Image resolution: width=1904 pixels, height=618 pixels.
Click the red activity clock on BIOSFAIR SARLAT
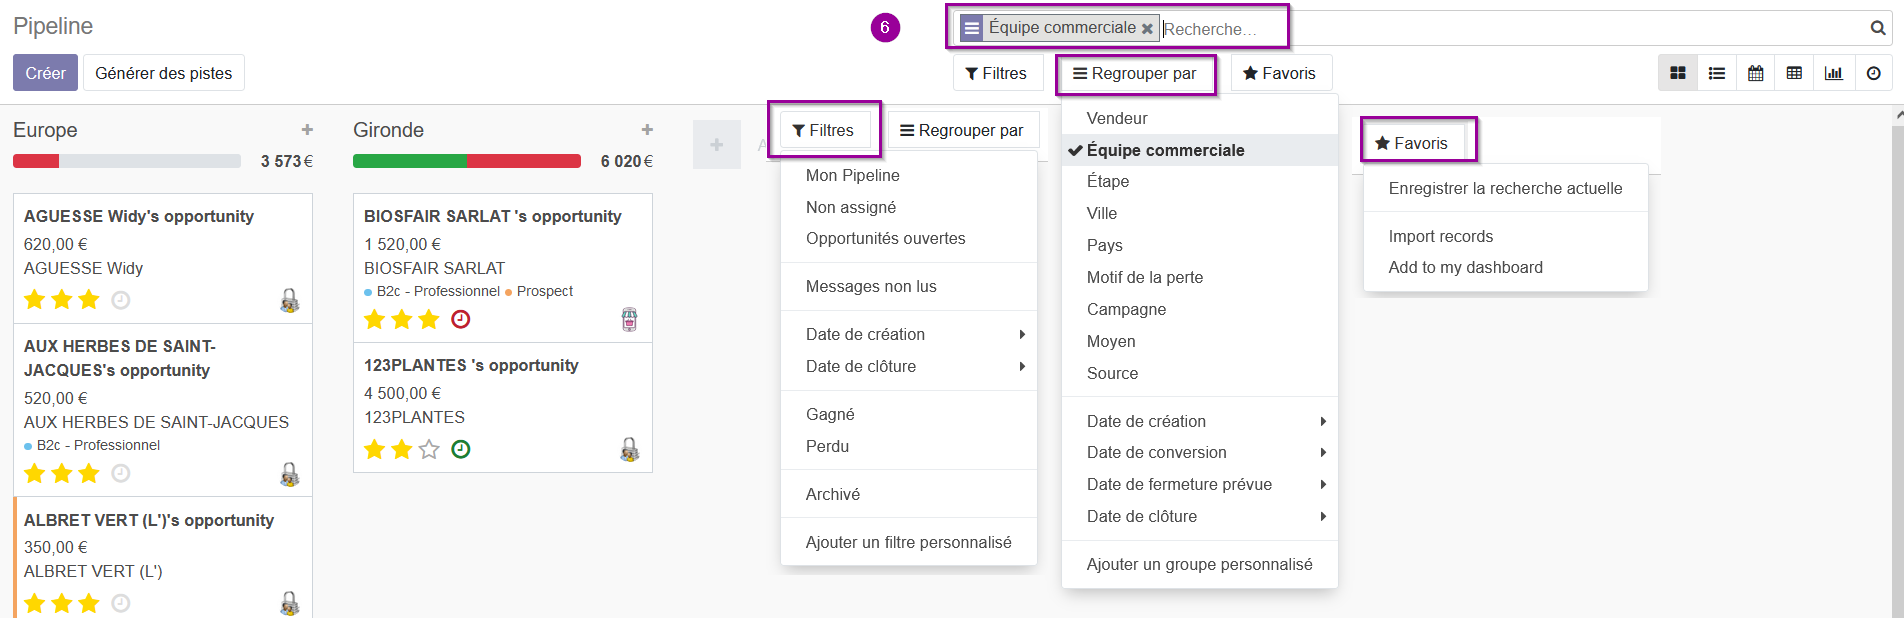coord(461,319)
